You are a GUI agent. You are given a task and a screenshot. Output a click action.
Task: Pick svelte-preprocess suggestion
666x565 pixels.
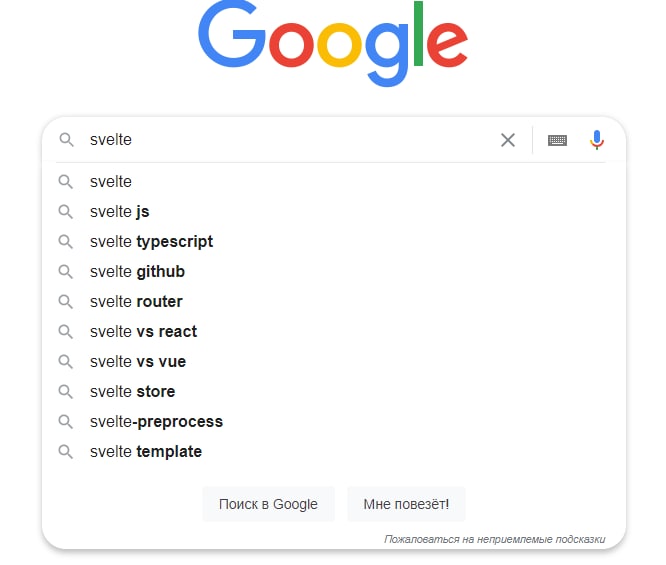click(156, 422)
